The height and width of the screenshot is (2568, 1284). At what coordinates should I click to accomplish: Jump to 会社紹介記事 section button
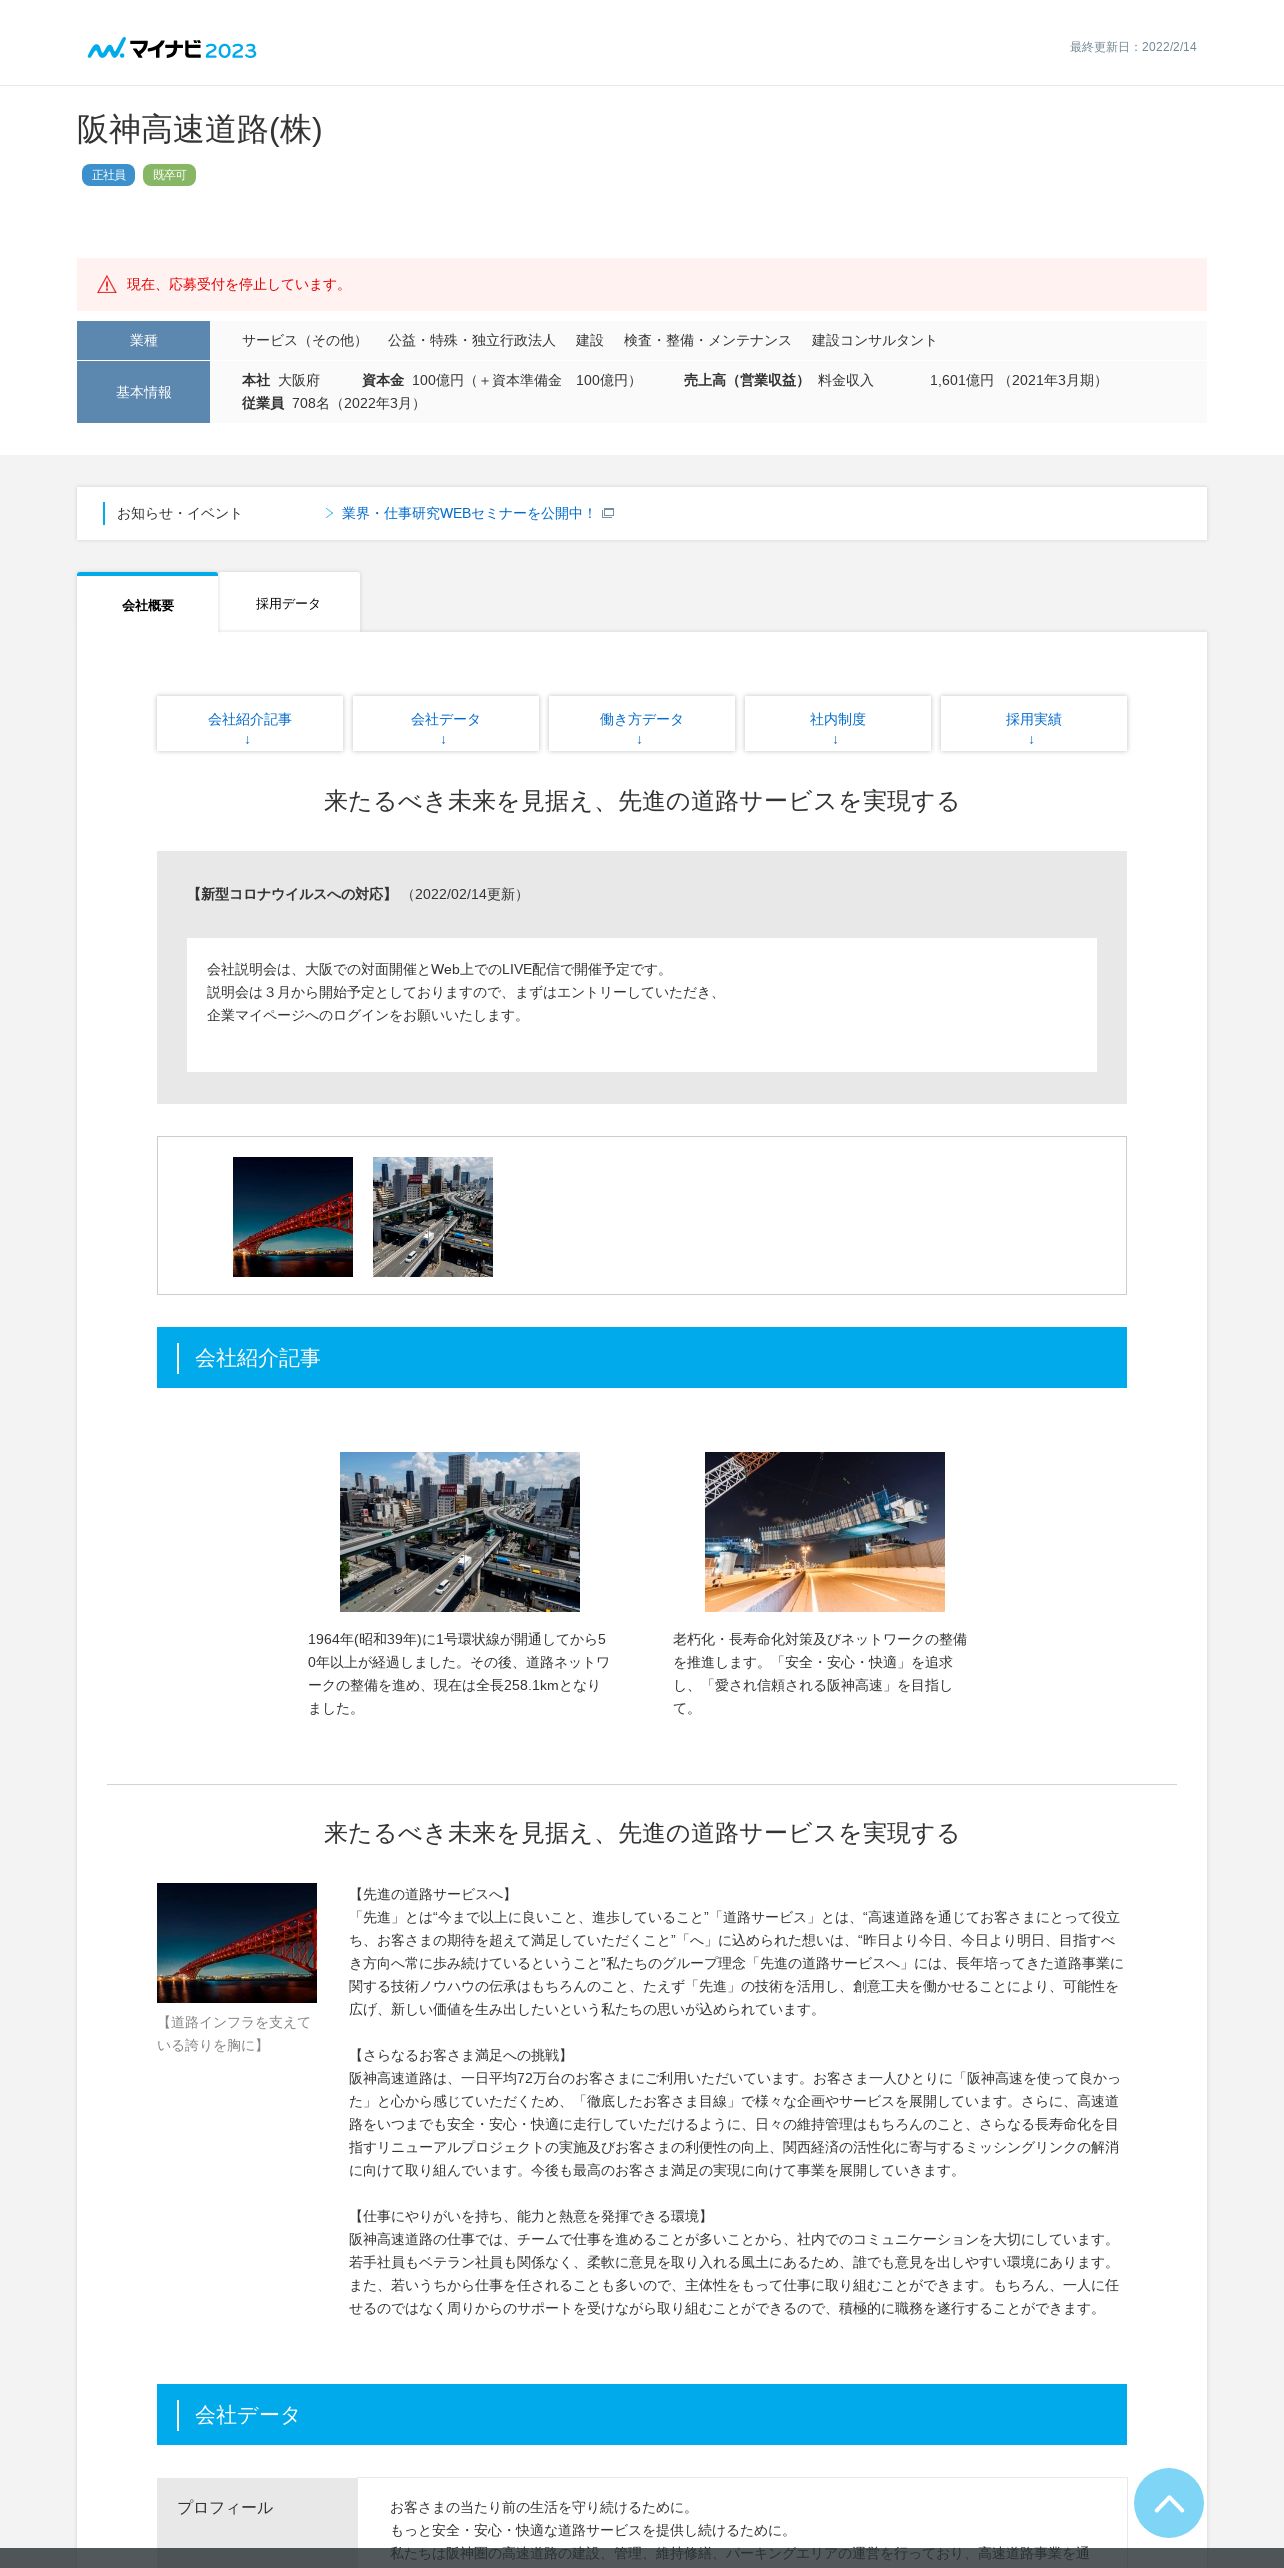(250, 723)
